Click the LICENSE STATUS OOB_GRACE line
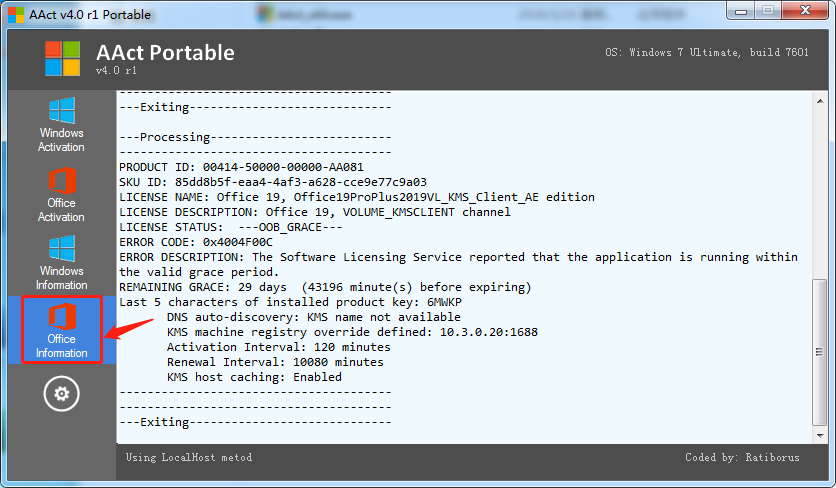Viewport: 836px width, 488px height. [x=230, y=227]
